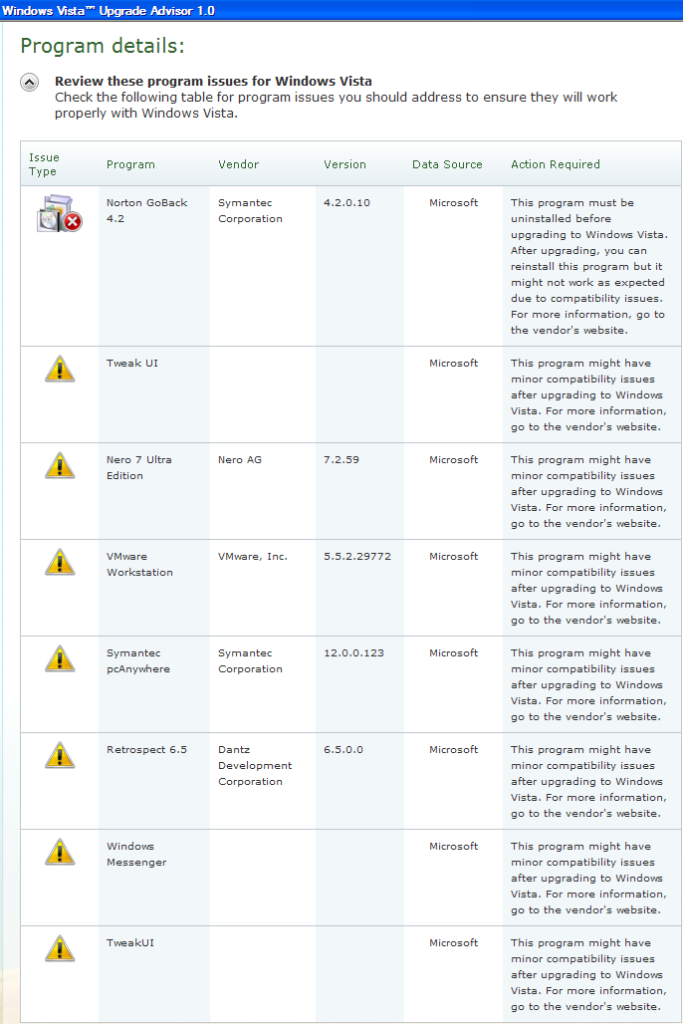Collapse the Review these program issues section
The width and height of the screenshot is (683, 1024).
point(29,82)
